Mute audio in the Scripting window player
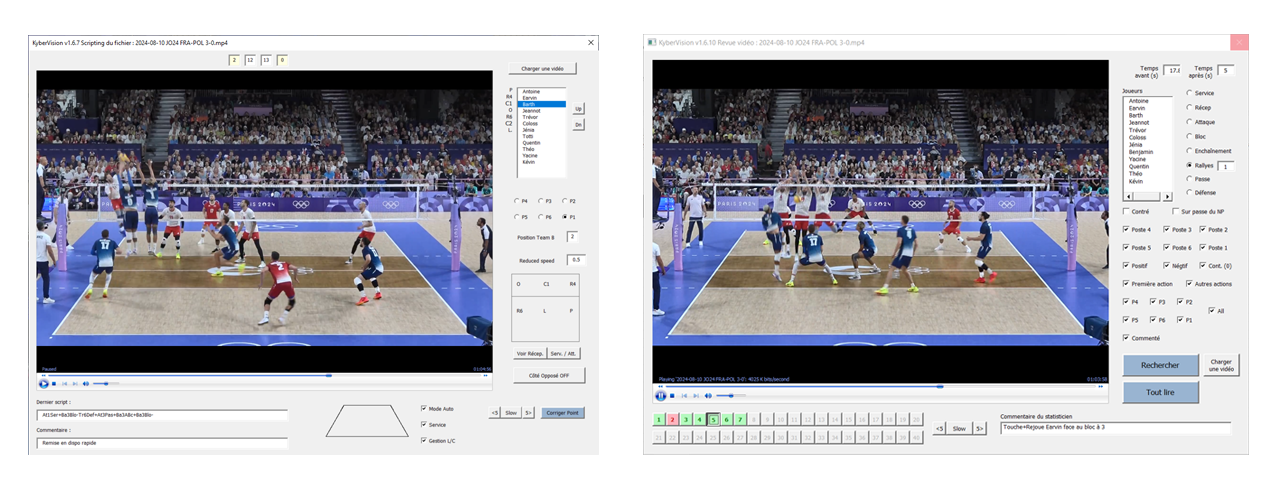This screenshot has height=494, width=1280. pyautogui.click(x=86, y=383)
